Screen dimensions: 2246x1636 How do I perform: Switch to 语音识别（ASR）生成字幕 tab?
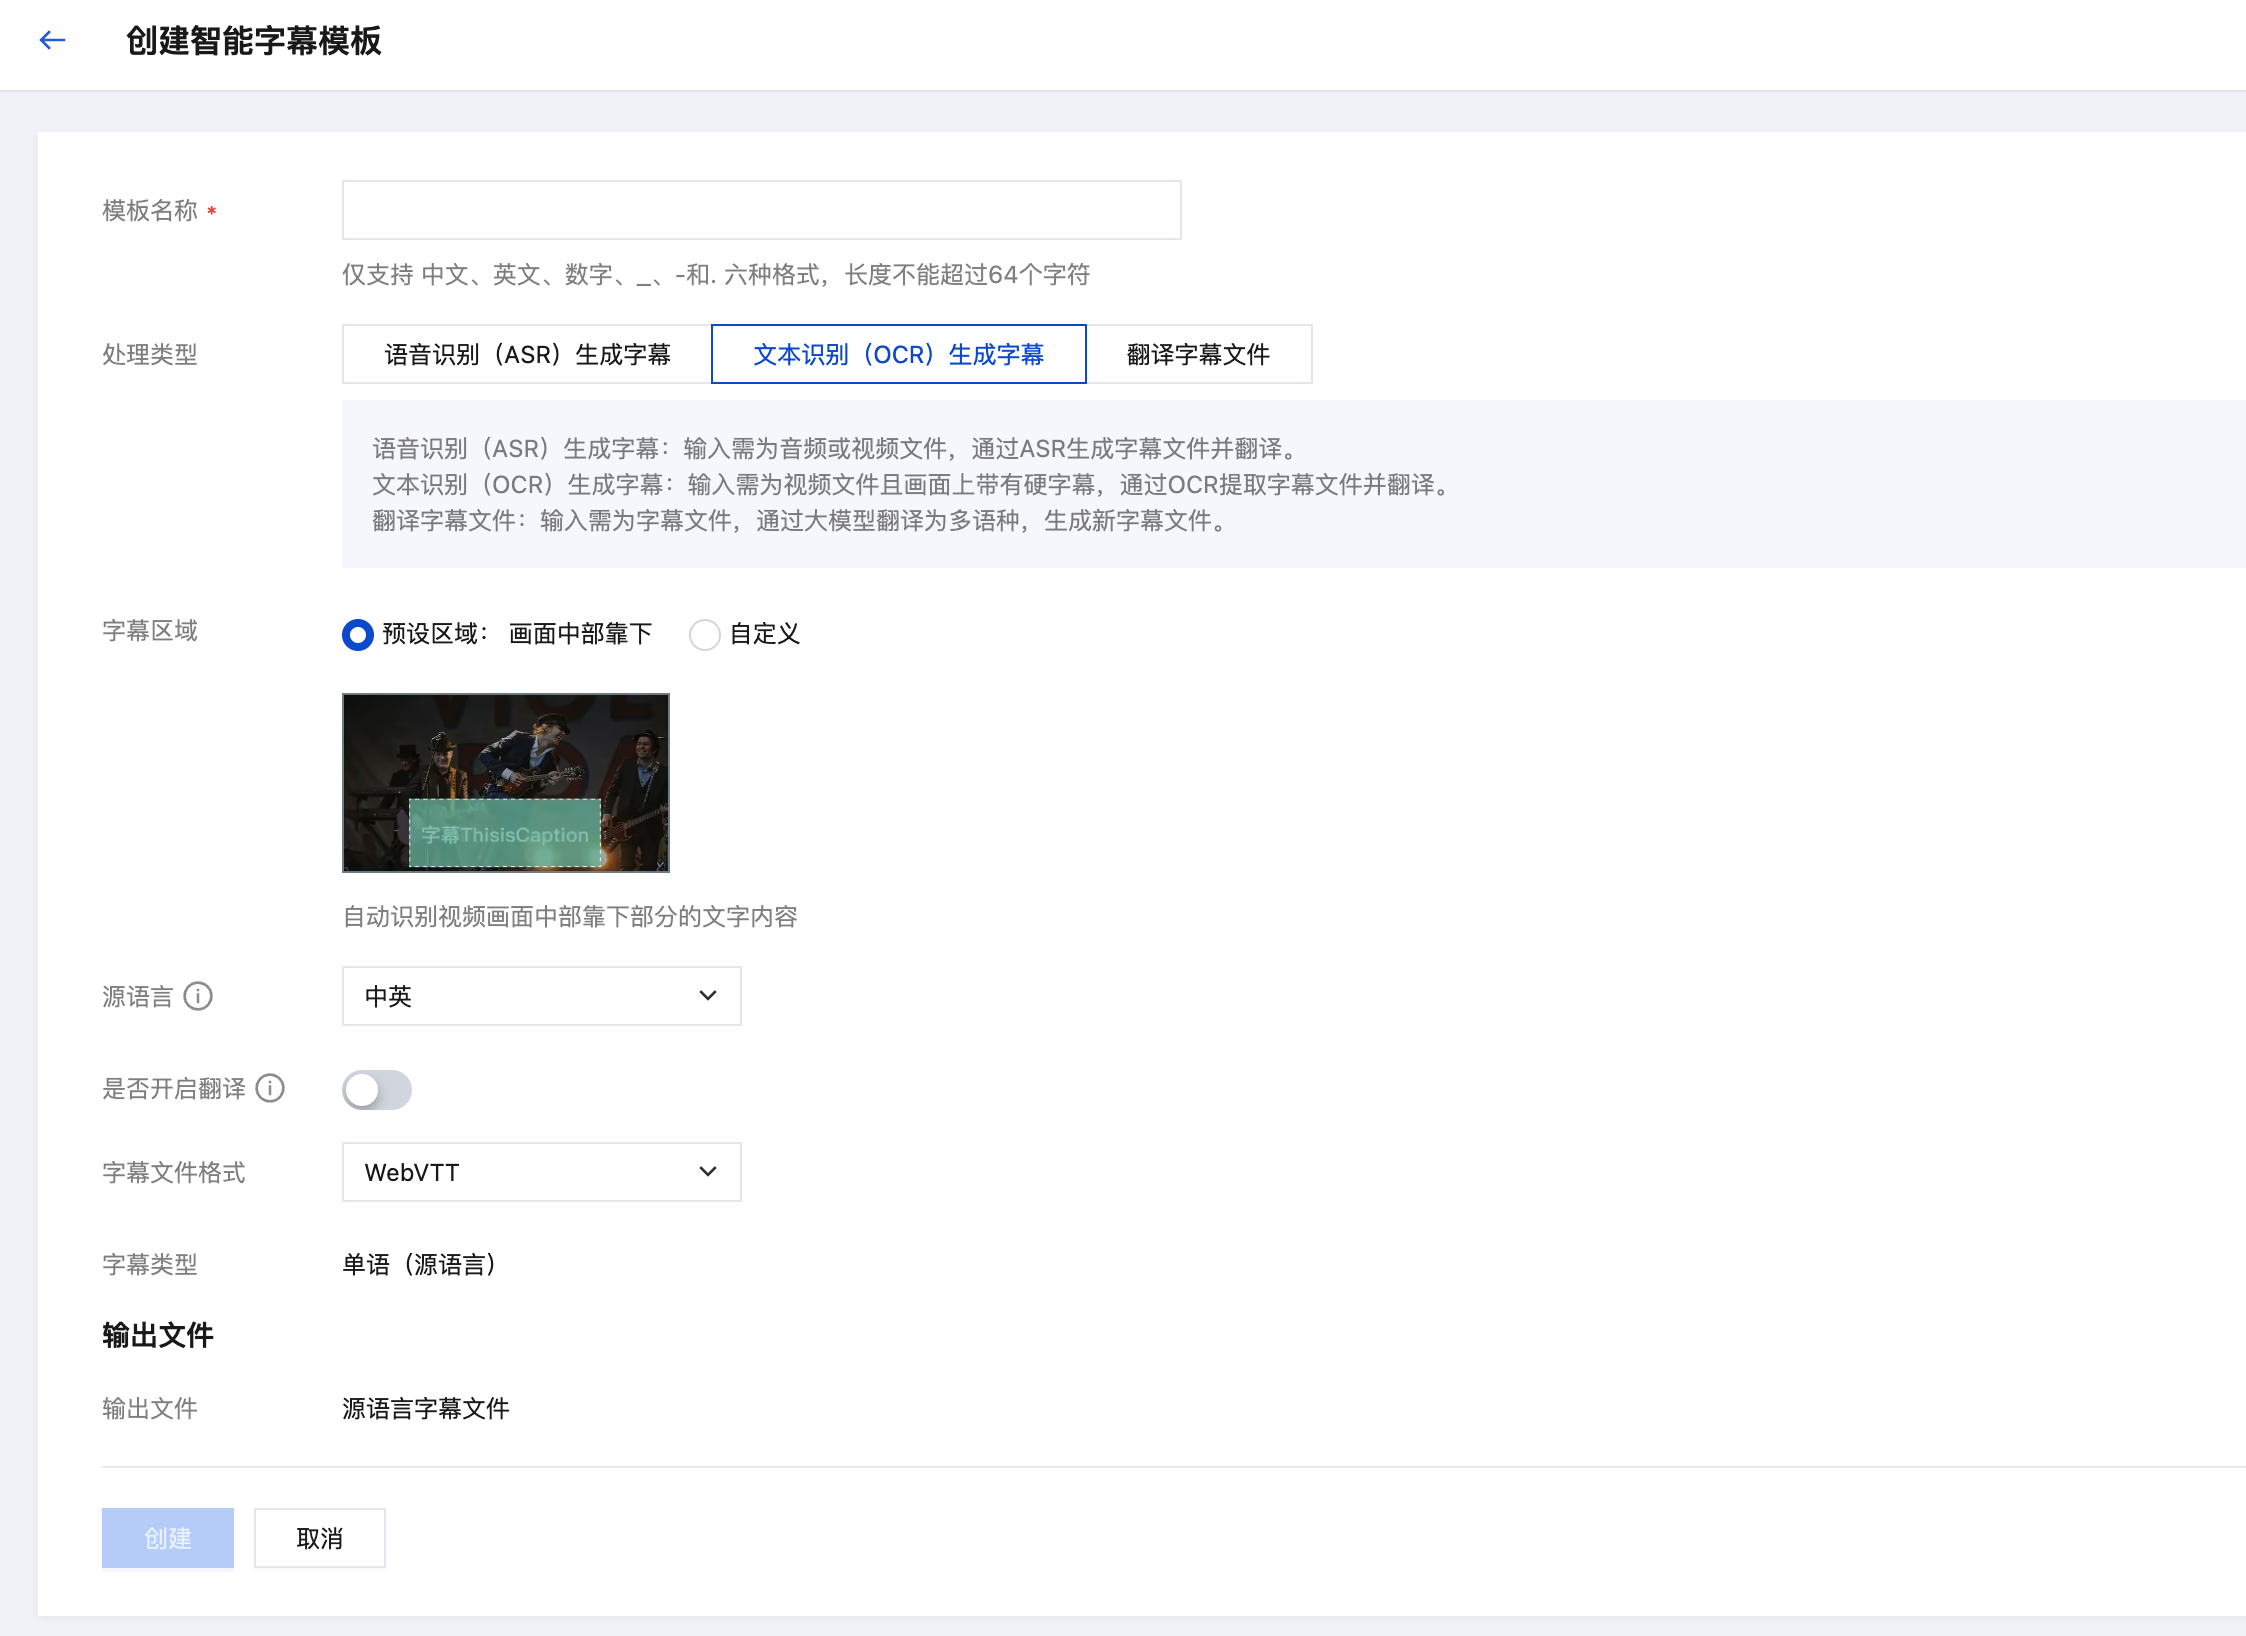click(x=527, y=354)
